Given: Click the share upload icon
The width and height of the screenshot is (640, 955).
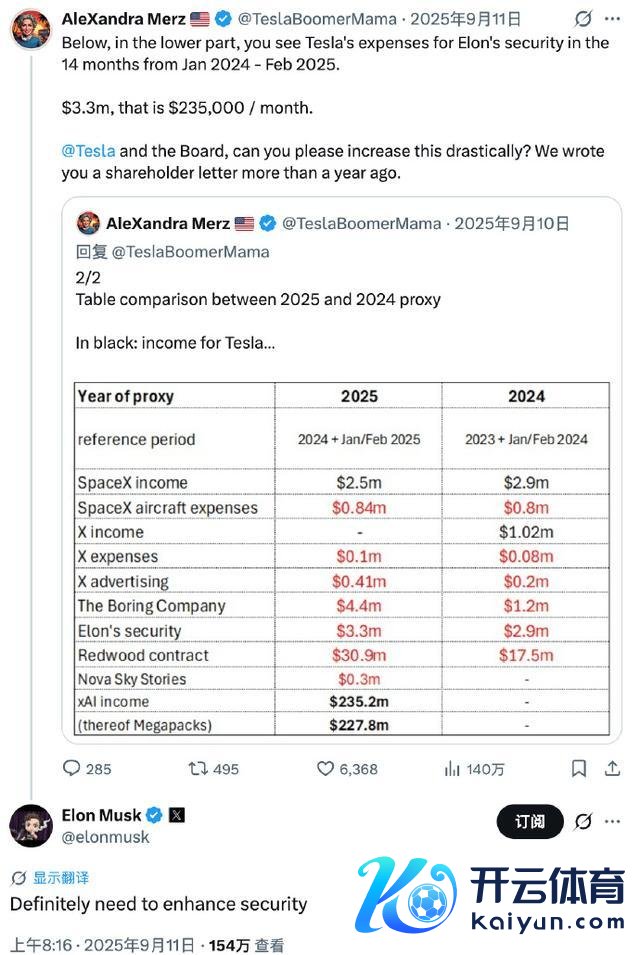Looking at the screenshot, I should point(612,769).
